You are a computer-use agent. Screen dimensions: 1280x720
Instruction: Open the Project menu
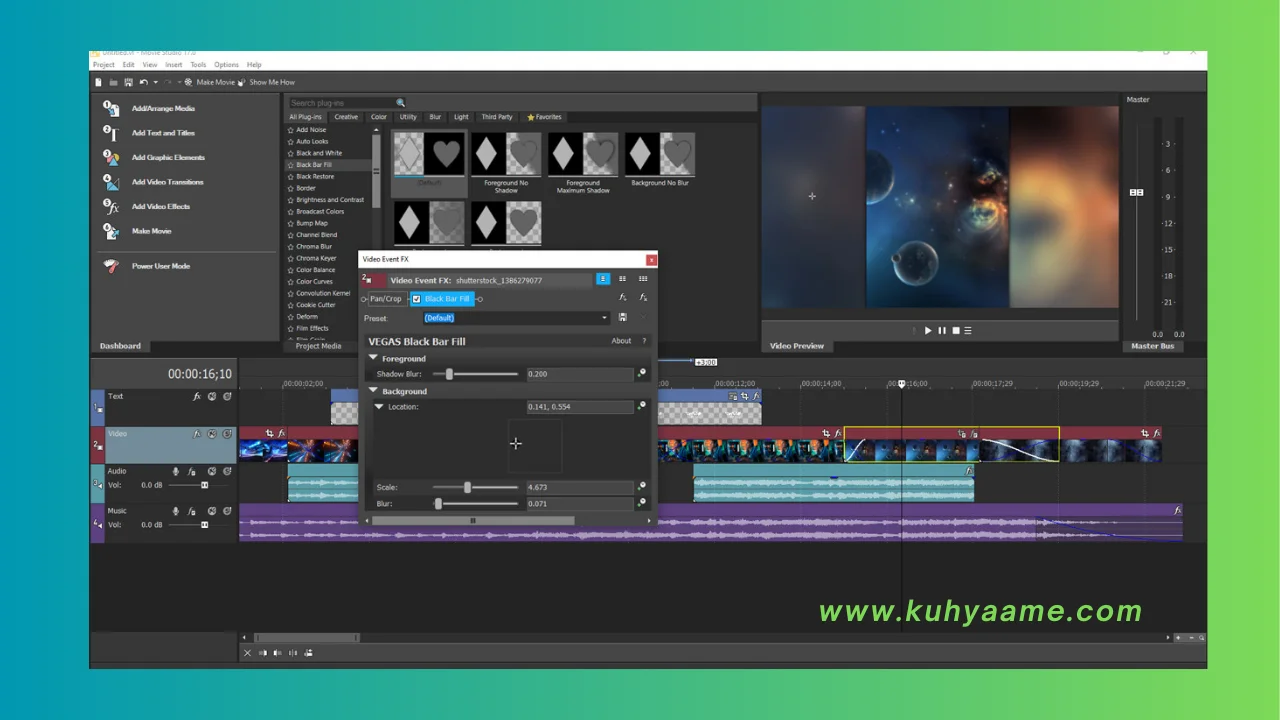[104, 65]
